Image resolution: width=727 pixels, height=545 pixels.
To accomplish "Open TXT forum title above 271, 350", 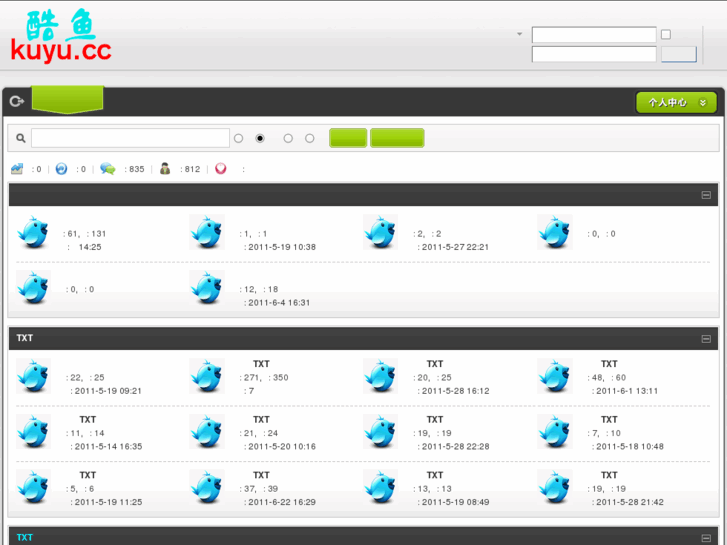I will point(261,364).
